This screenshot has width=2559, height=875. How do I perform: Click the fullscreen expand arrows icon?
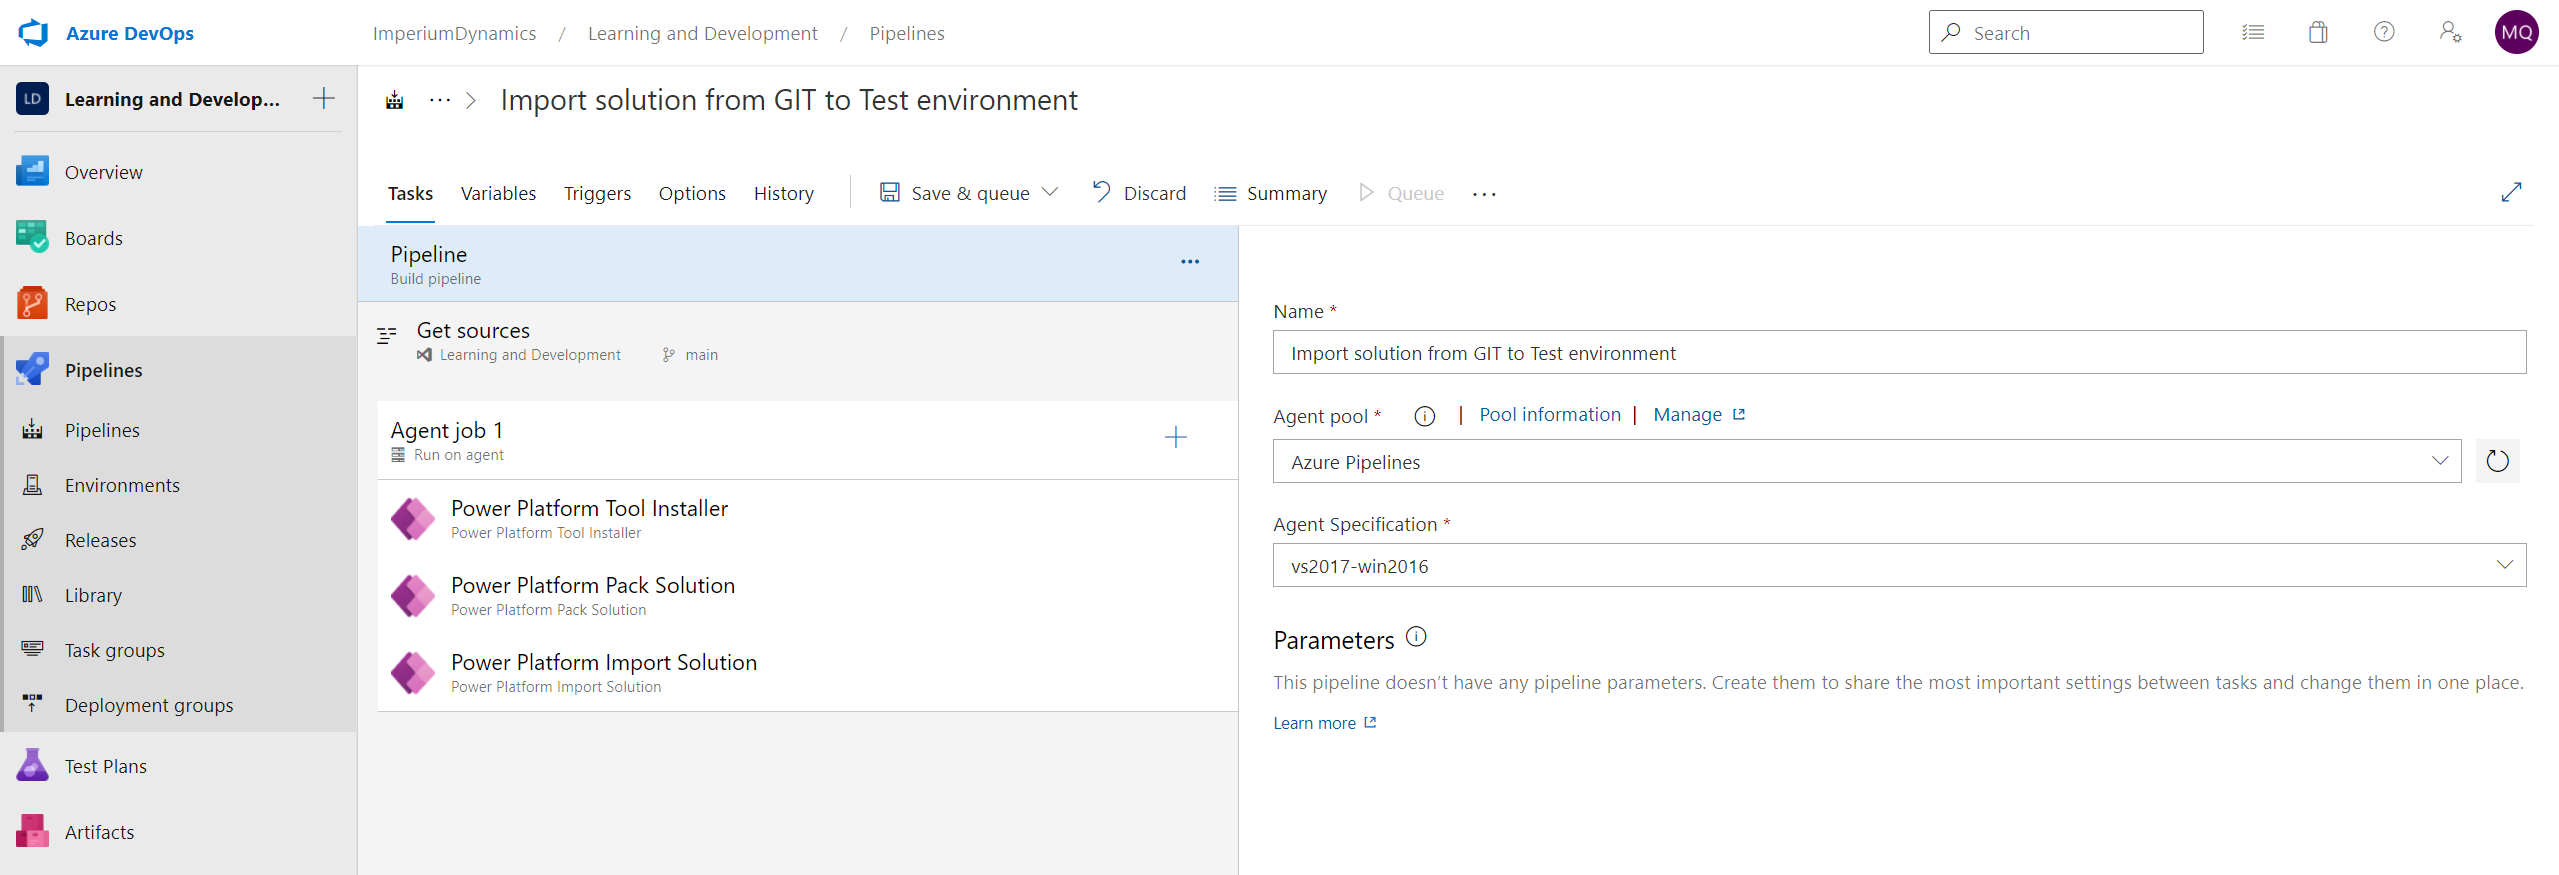click(2511, 192)
